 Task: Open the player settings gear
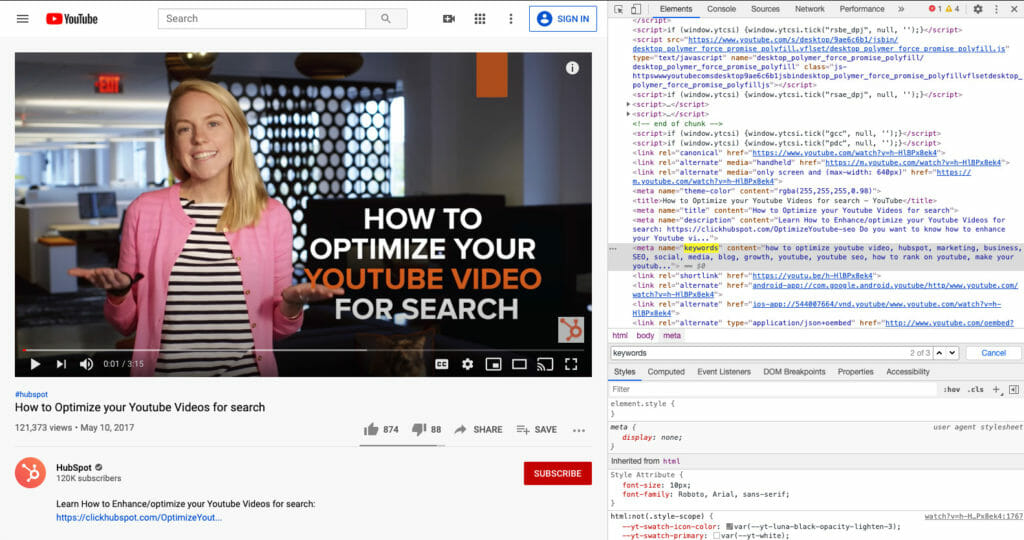pyautogui.click(x=468, y=364)
